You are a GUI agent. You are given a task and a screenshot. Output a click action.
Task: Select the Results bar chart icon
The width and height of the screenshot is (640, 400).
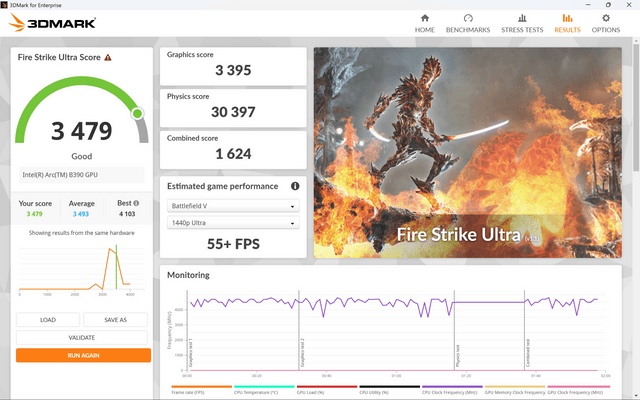pyautogui.click(x=567, y=18)
